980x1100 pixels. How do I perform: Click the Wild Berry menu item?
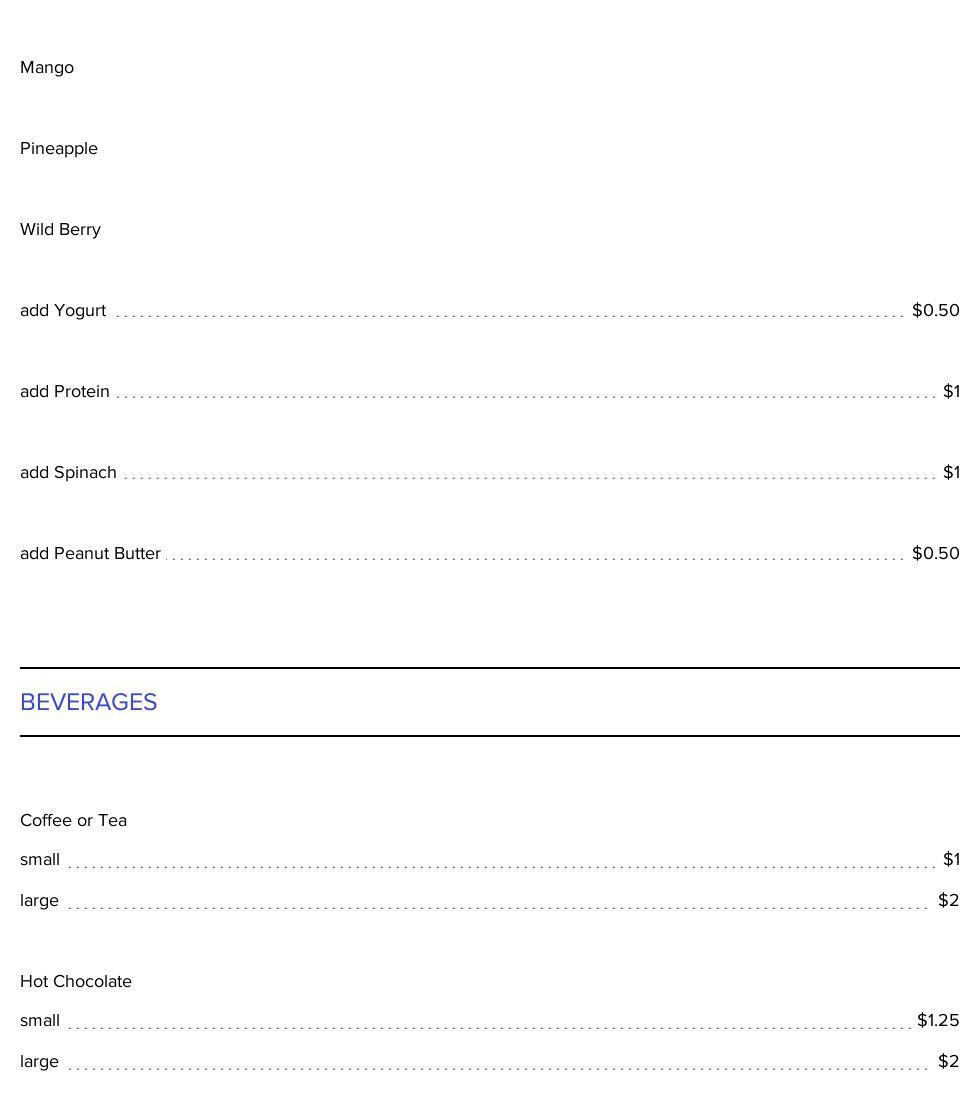coord(60,229)
